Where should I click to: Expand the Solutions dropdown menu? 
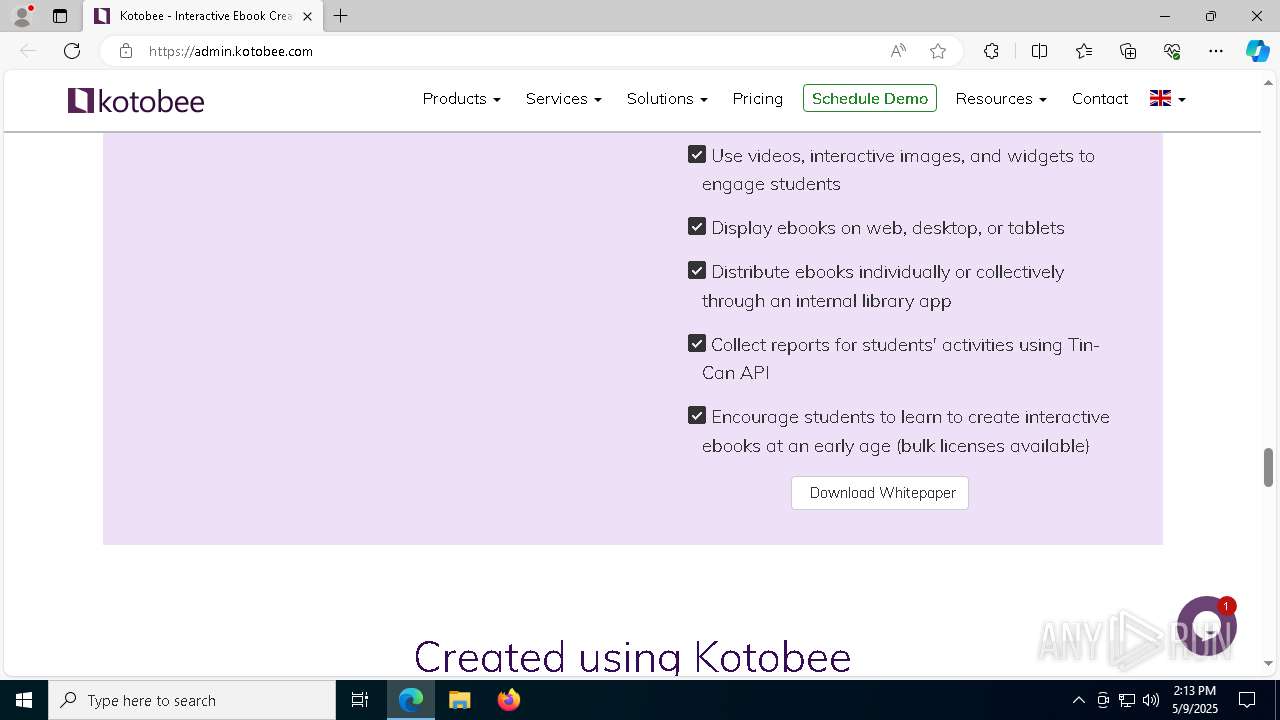667,99
